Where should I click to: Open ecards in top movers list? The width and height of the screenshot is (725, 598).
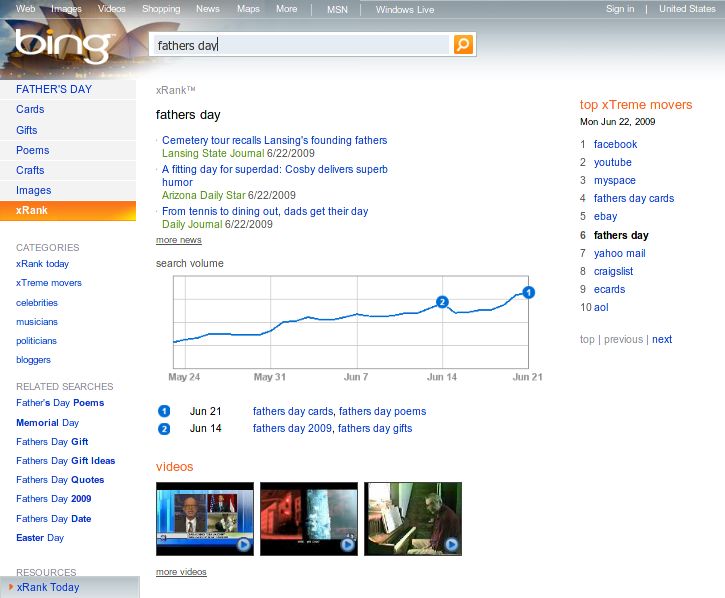pos(609,290)
